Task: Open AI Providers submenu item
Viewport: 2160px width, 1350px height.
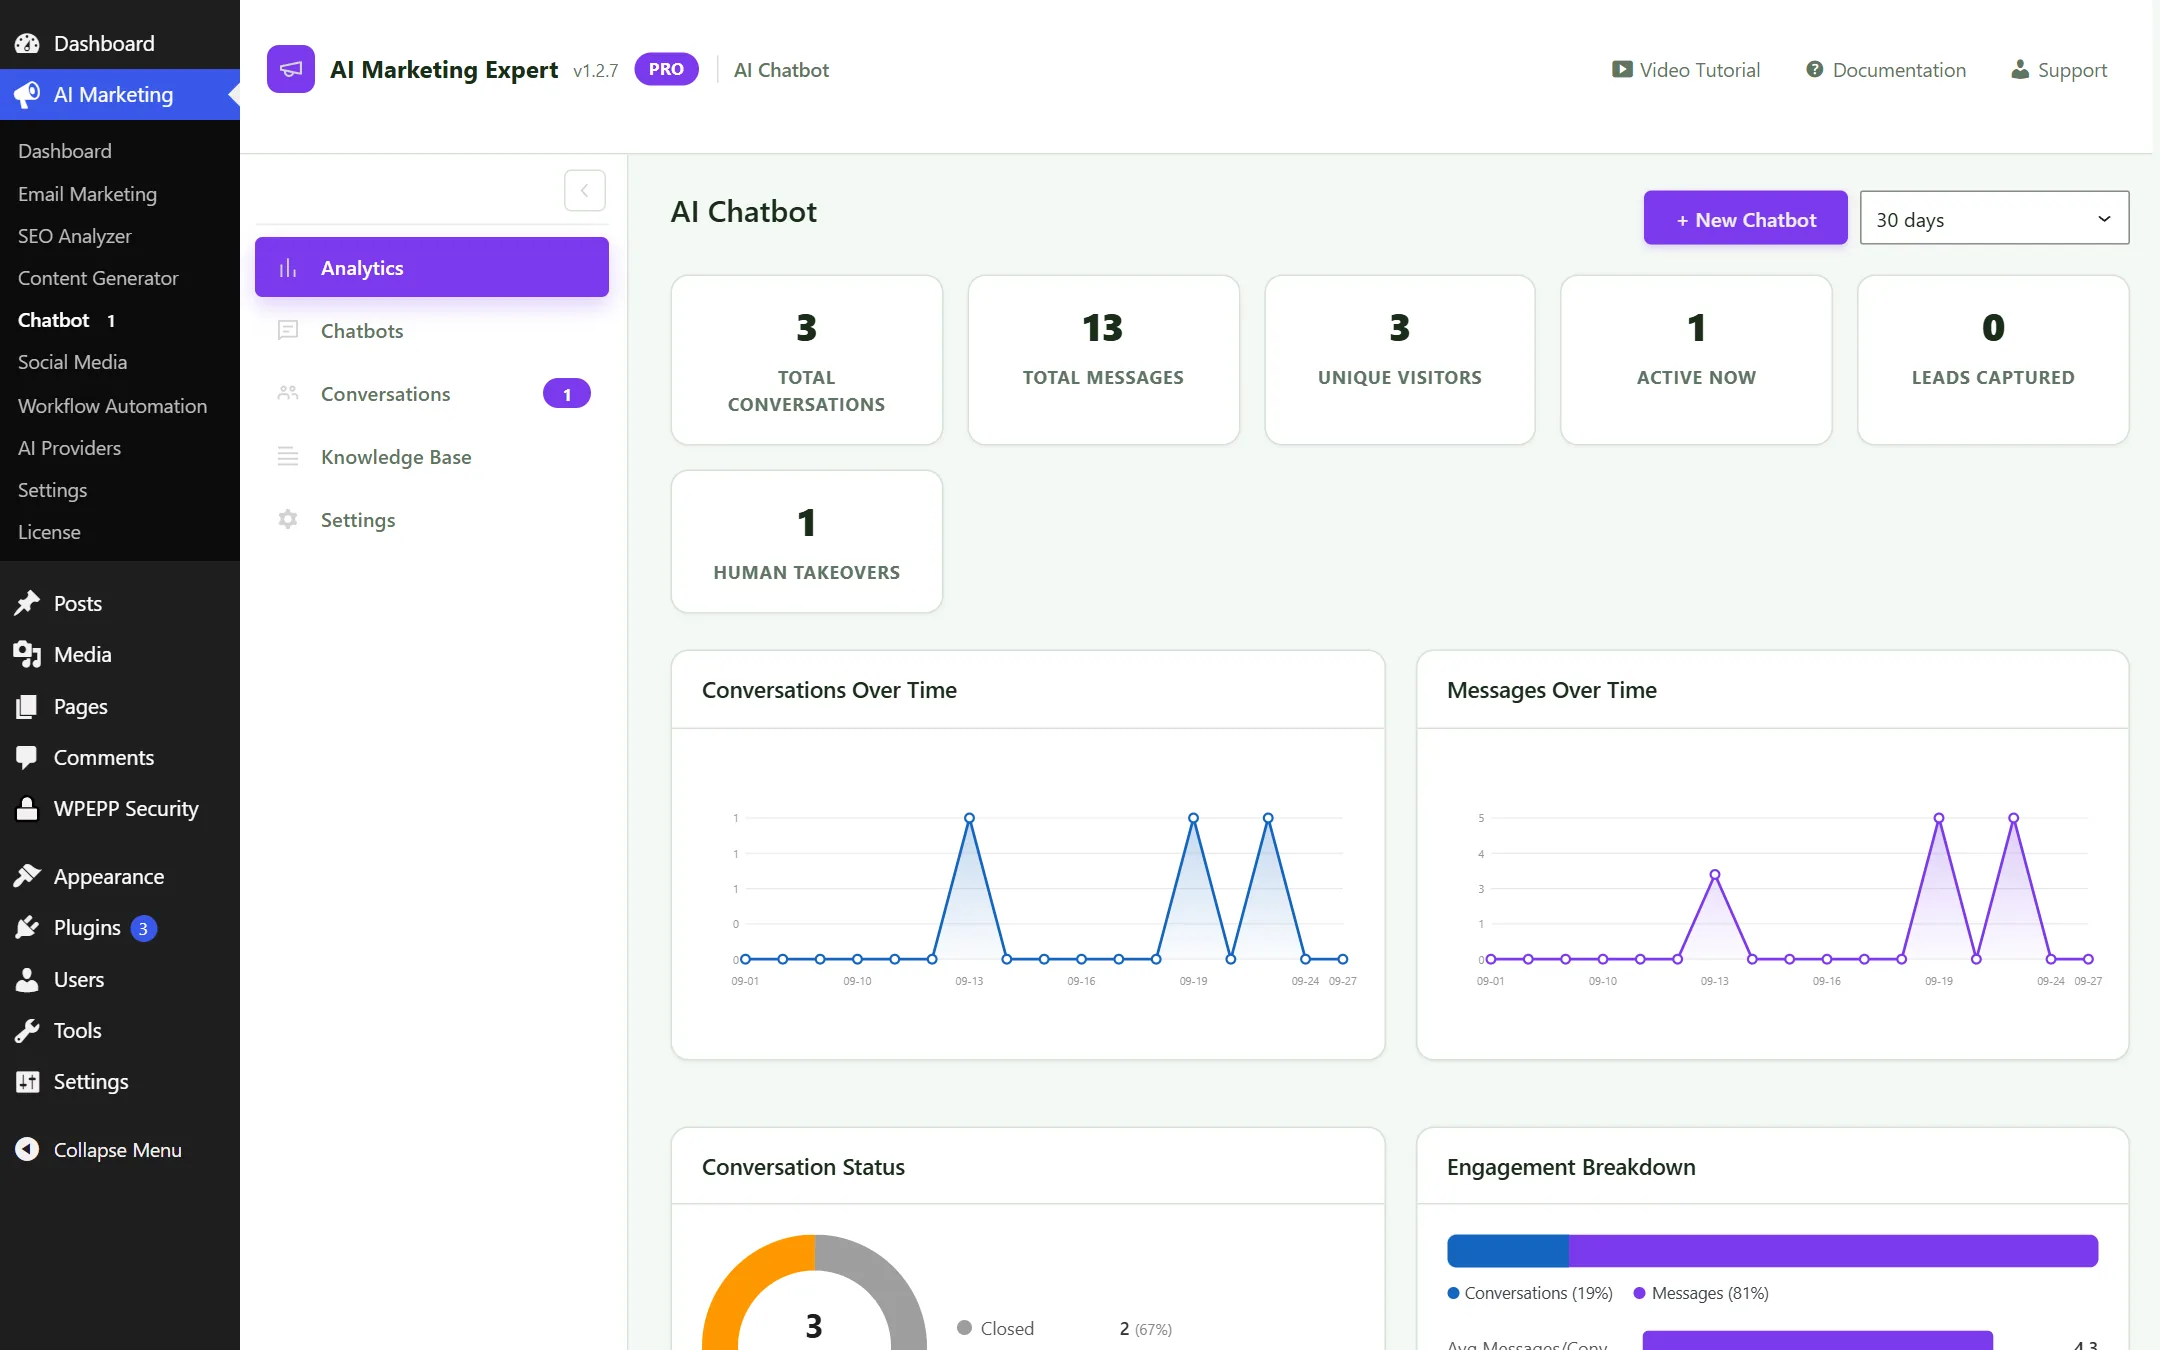Action: click(69, 447)
